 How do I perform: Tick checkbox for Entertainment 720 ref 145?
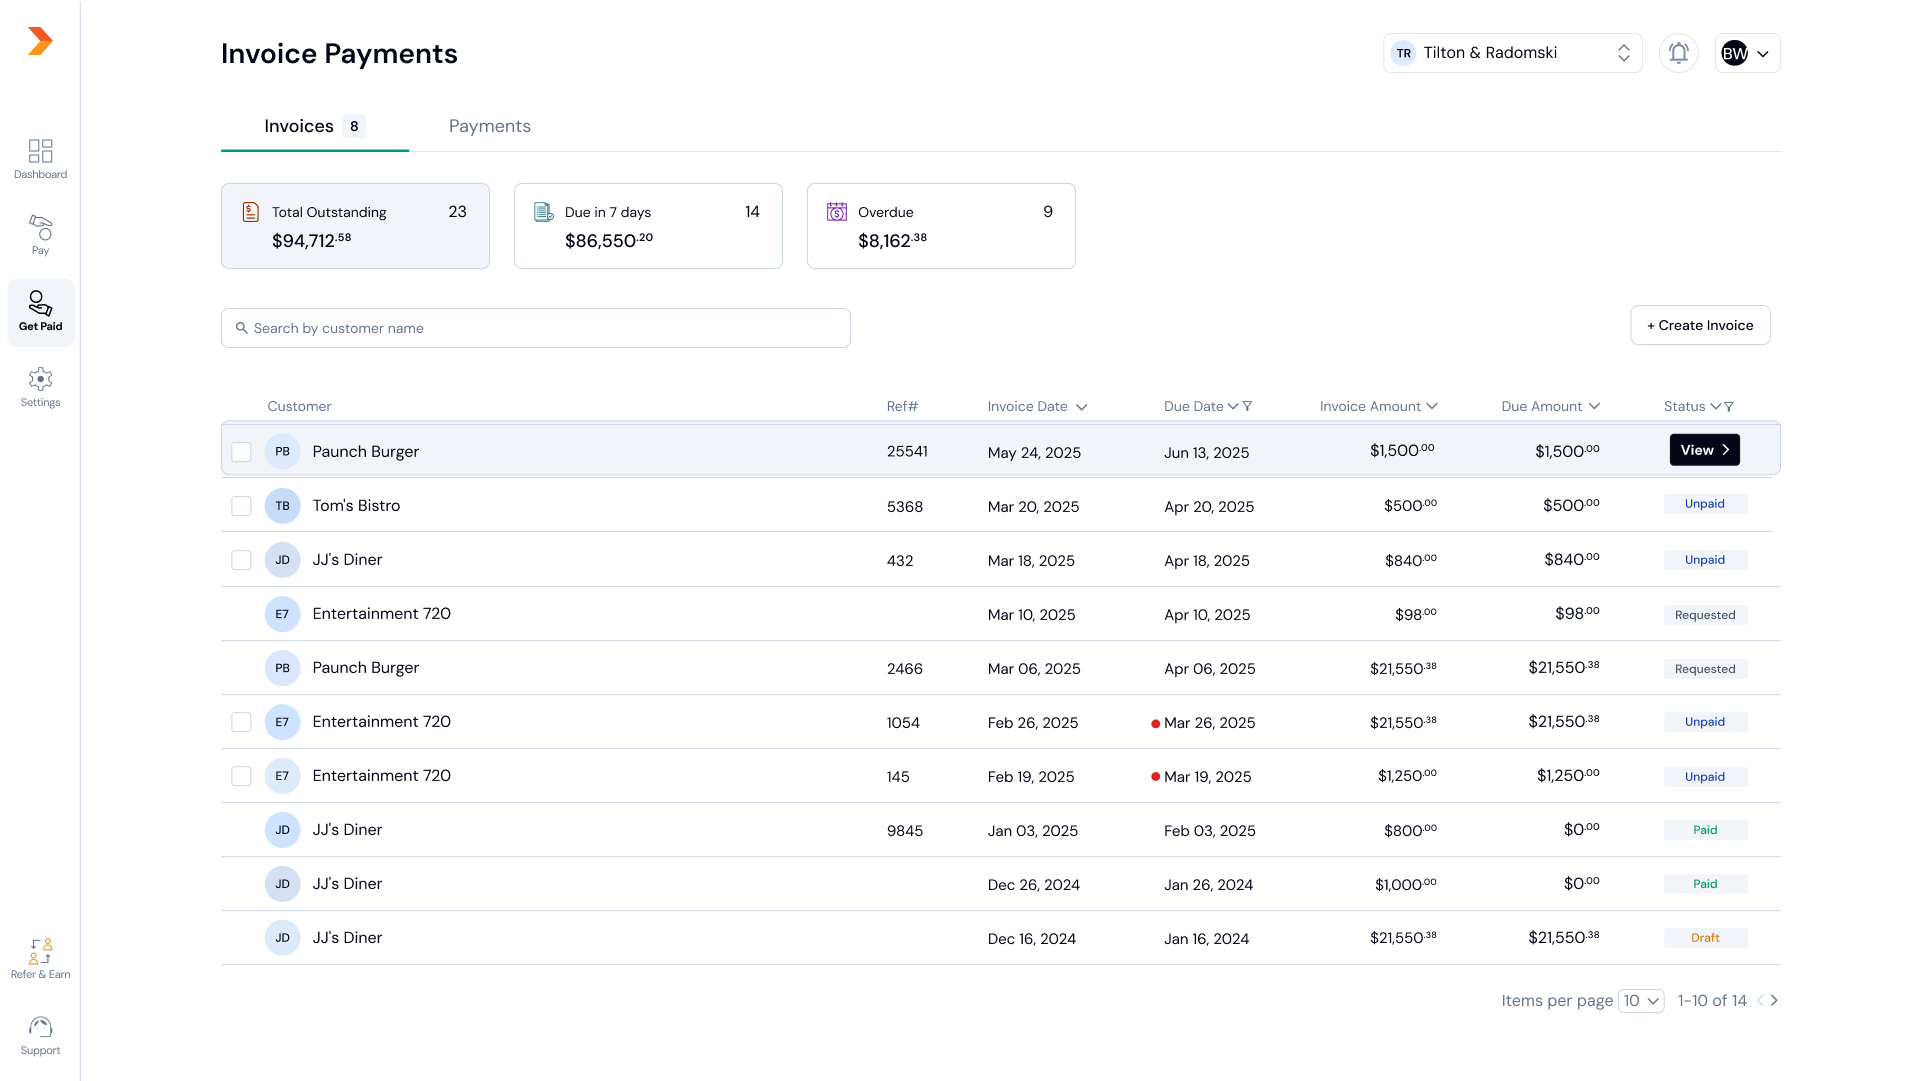click(241, 776)
